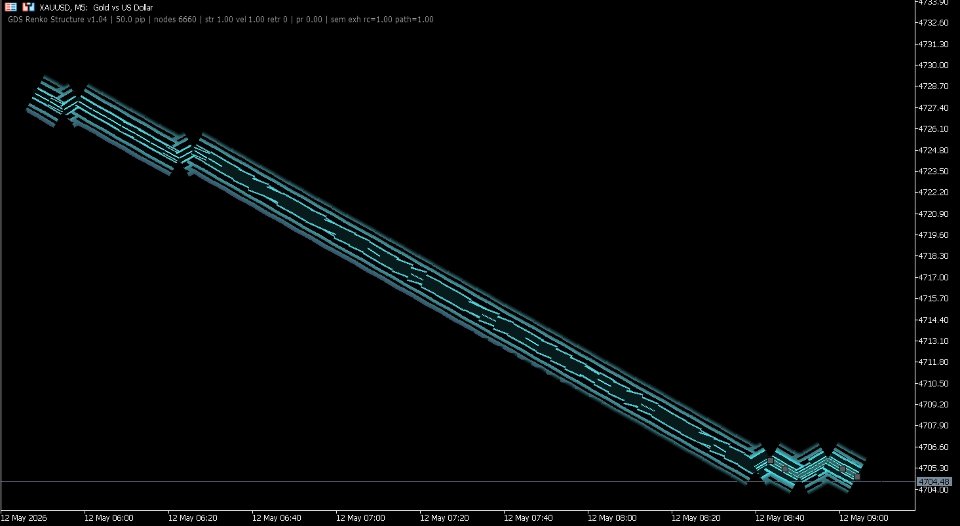Screen dimensions: 960x526
Task: Click the 4717.00 price axis label
Action: (x=934, y=277)
